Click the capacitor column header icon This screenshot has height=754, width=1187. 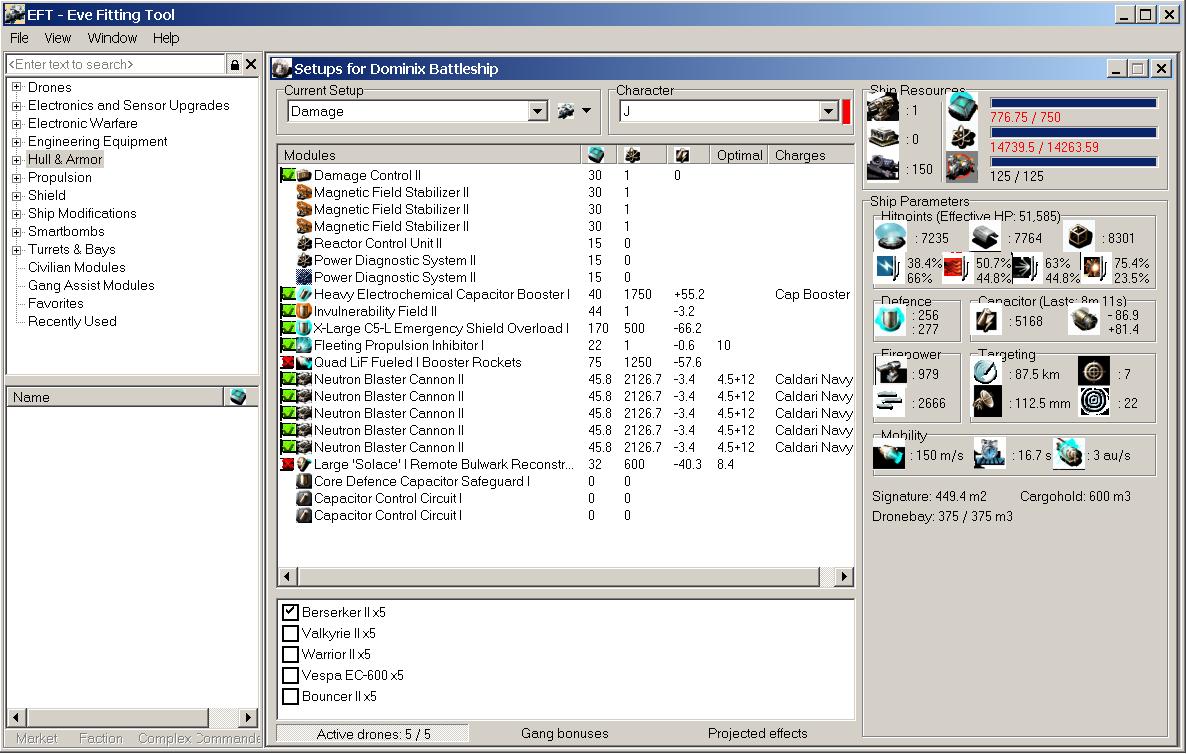coord(682,155)
